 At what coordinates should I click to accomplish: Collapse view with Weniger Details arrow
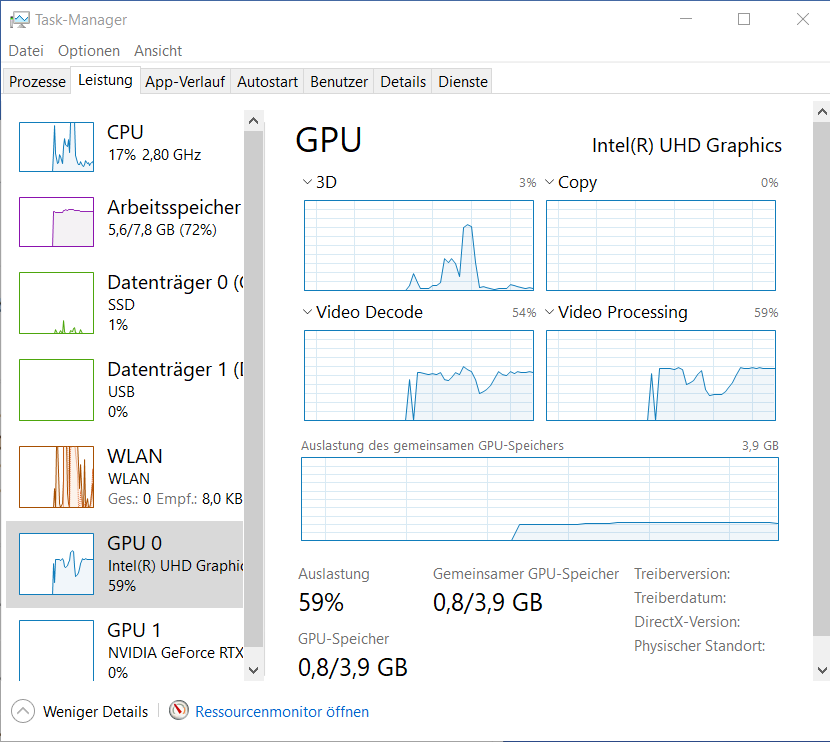tap(23, 711)
